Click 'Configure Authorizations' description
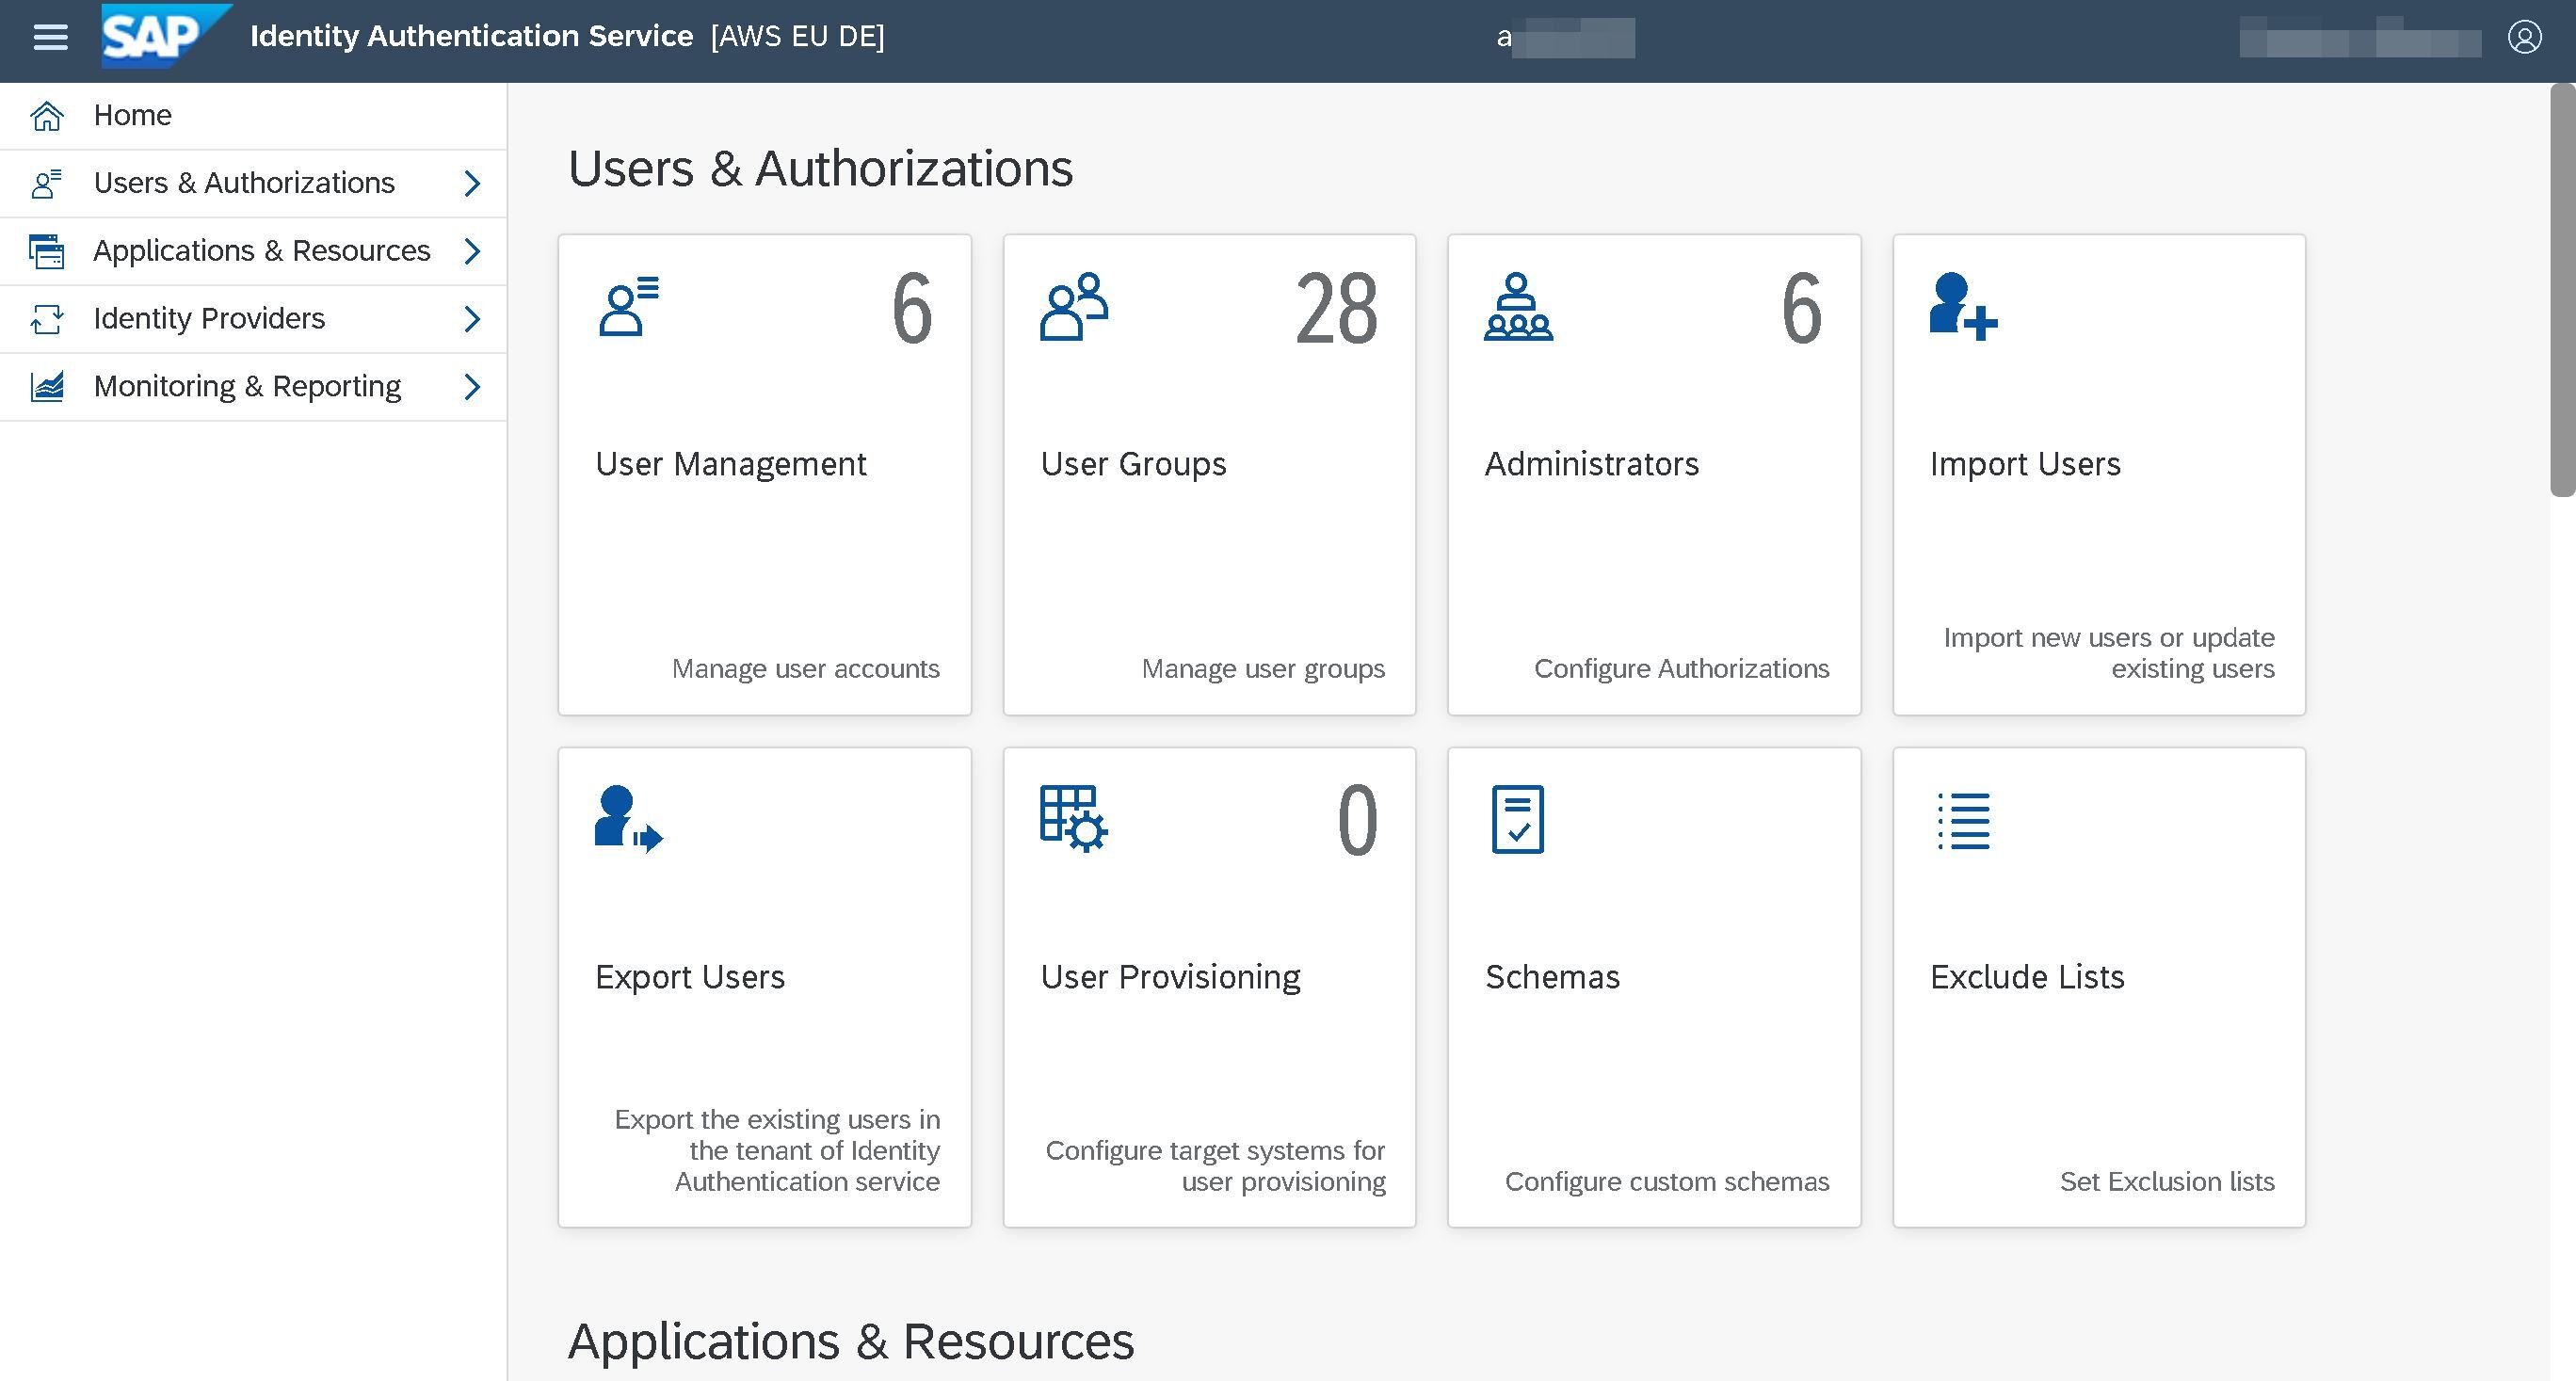Image resolution: width=2576 pixels, height=1381 pixels. tap(1681, 668)
